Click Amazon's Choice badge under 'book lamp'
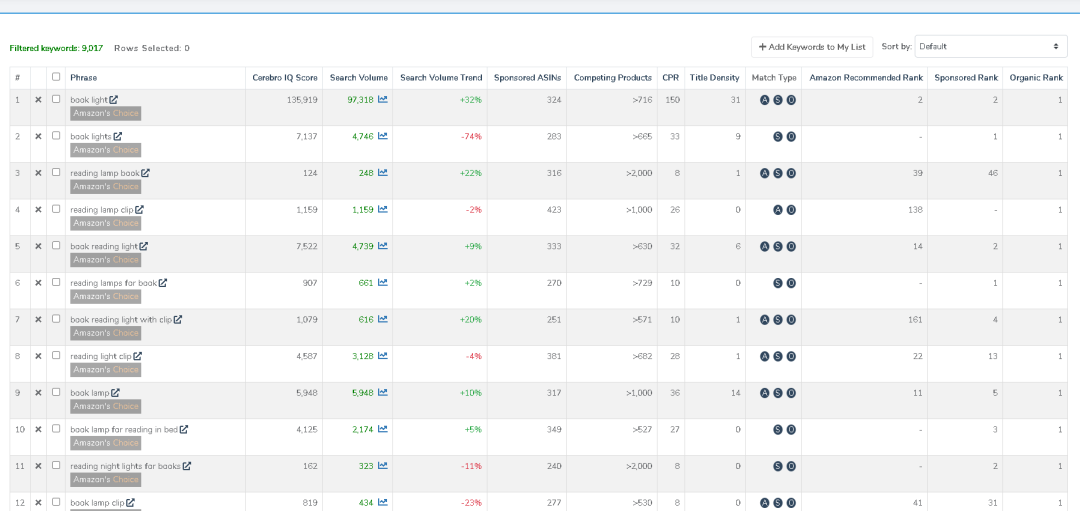The height and width of the screenshot is (511, 1080). tap(105, 406)
